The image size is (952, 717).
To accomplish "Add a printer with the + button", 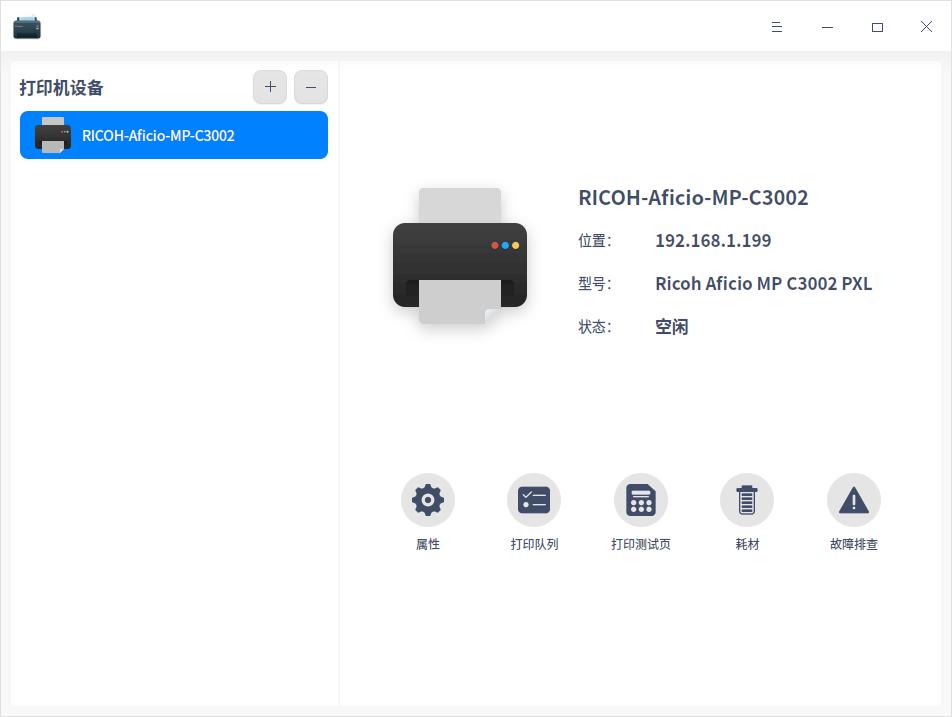I will coord(270,87).
